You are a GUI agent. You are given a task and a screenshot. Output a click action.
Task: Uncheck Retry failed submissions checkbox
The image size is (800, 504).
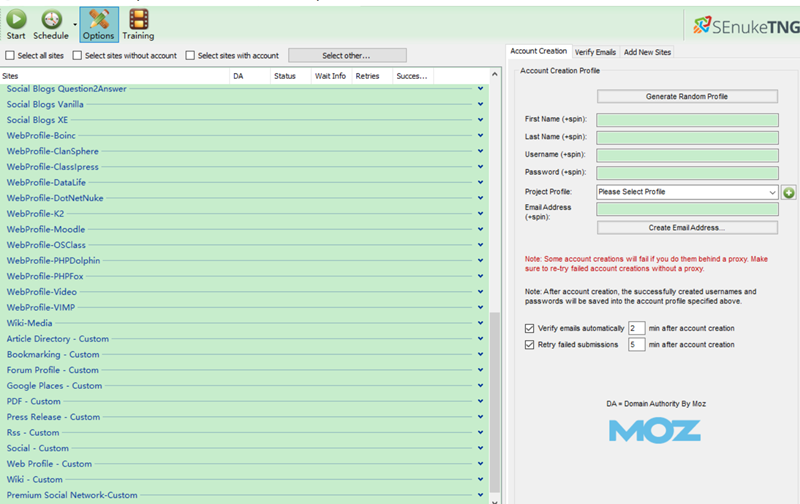pos(530,345)
